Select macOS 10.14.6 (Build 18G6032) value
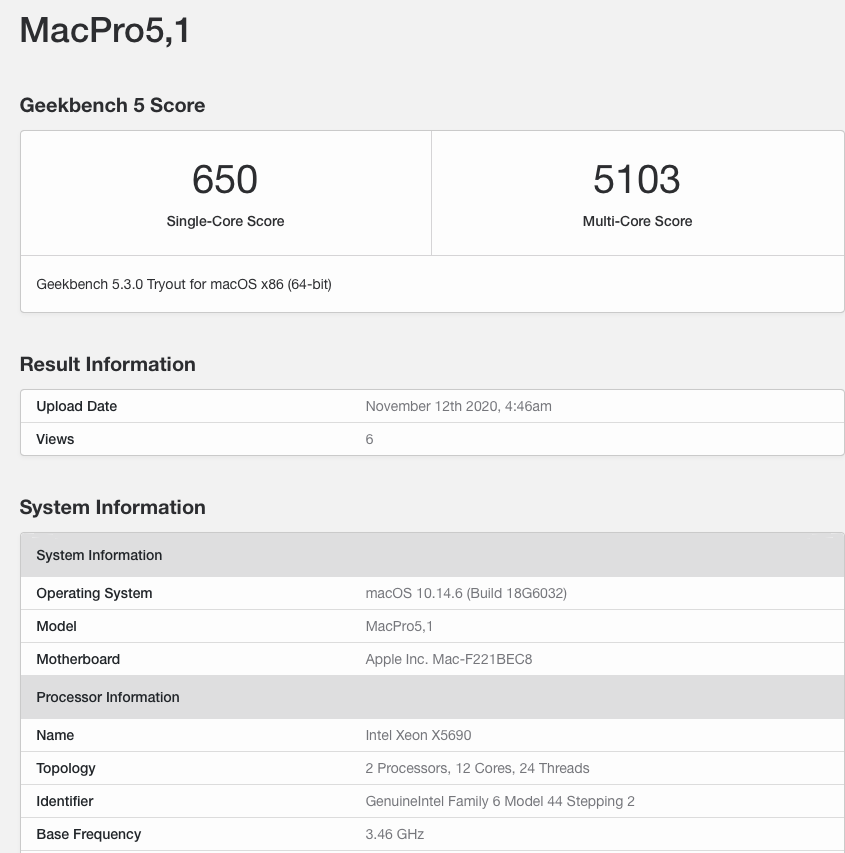 click(x=466, y=593)
